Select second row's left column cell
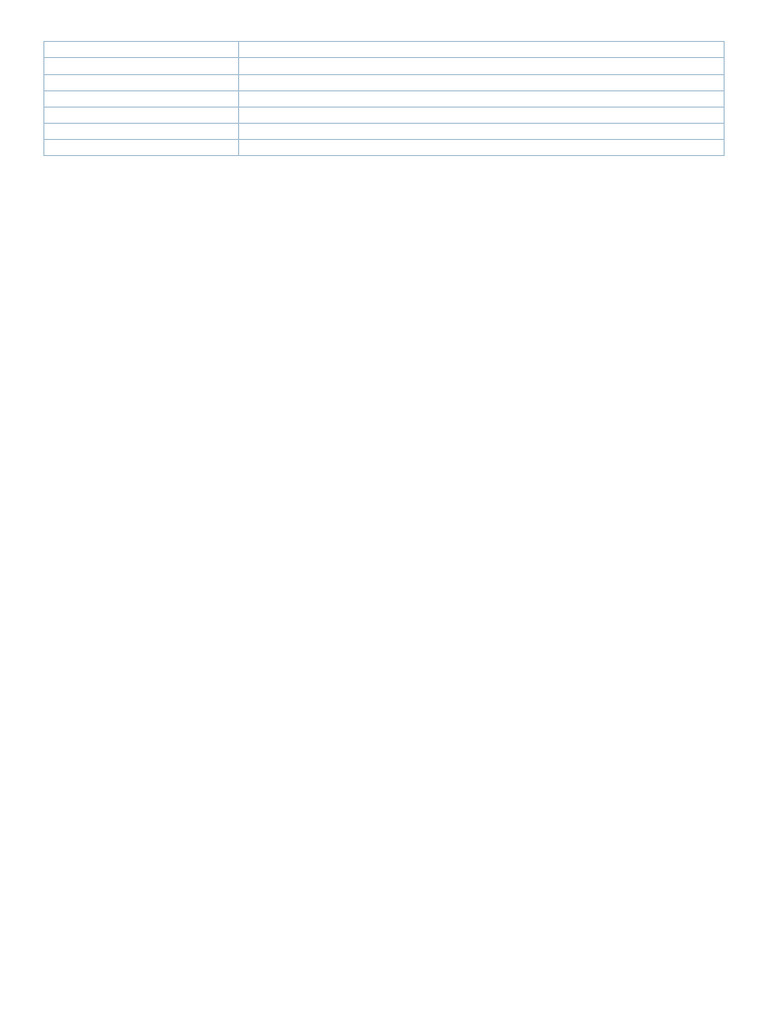Viewport: 768px width, 1024px height. 141,66
